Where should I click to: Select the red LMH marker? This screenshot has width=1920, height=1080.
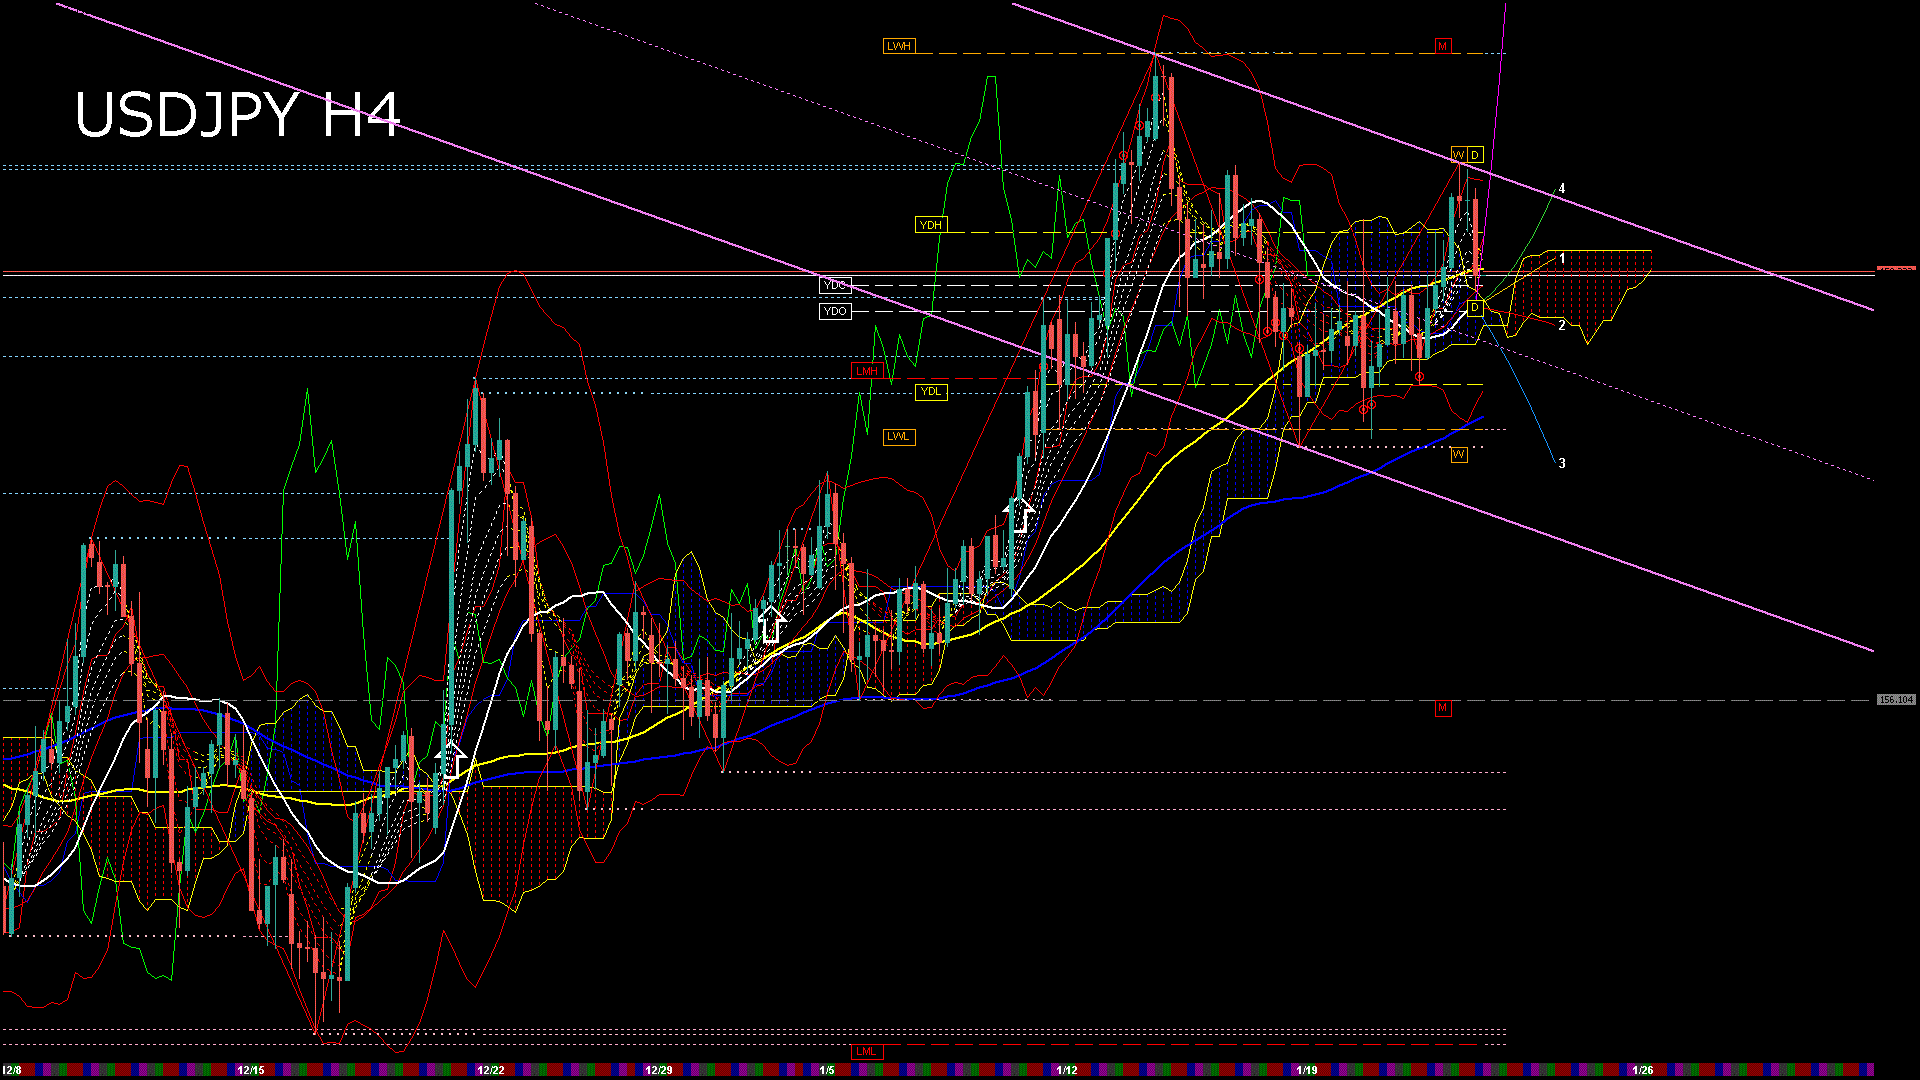coord(868,370)
